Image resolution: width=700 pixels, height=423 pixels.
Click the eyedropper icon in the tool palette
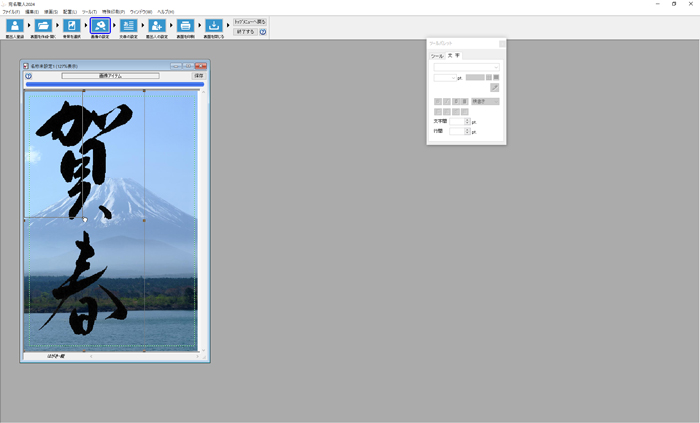click(x=494, y=88)
